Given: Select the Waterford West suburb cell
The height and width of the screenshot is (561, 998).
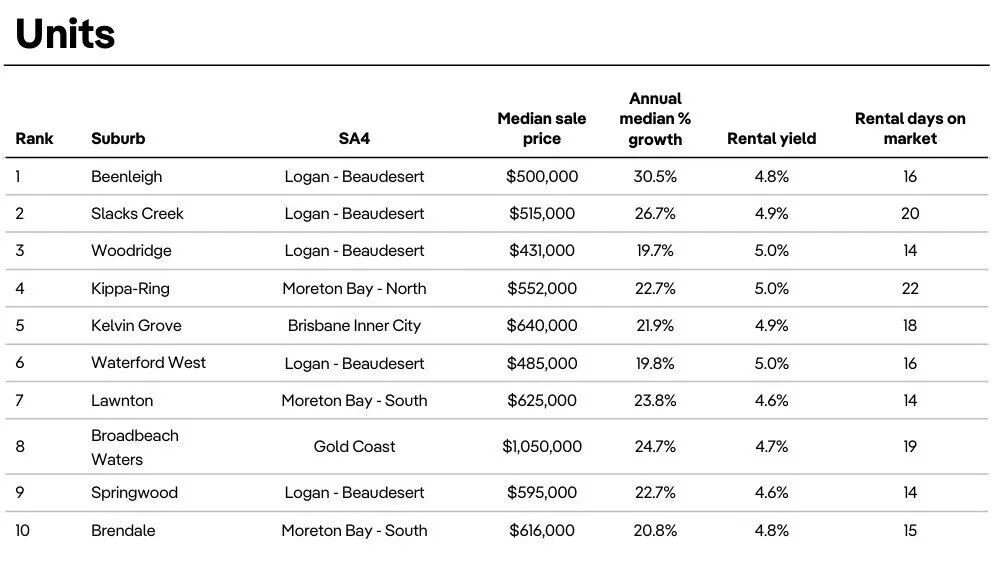Looking at the screenshot, I should coord(148,363).
